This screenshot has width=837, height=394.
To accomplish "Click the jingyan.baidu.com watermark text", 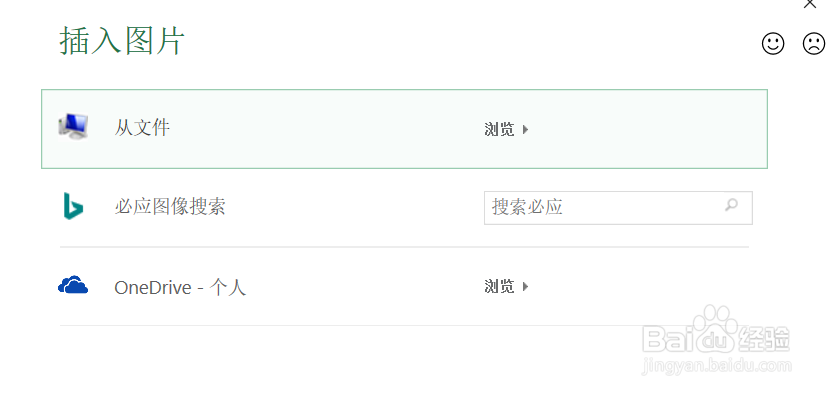I will coord(717,366).
